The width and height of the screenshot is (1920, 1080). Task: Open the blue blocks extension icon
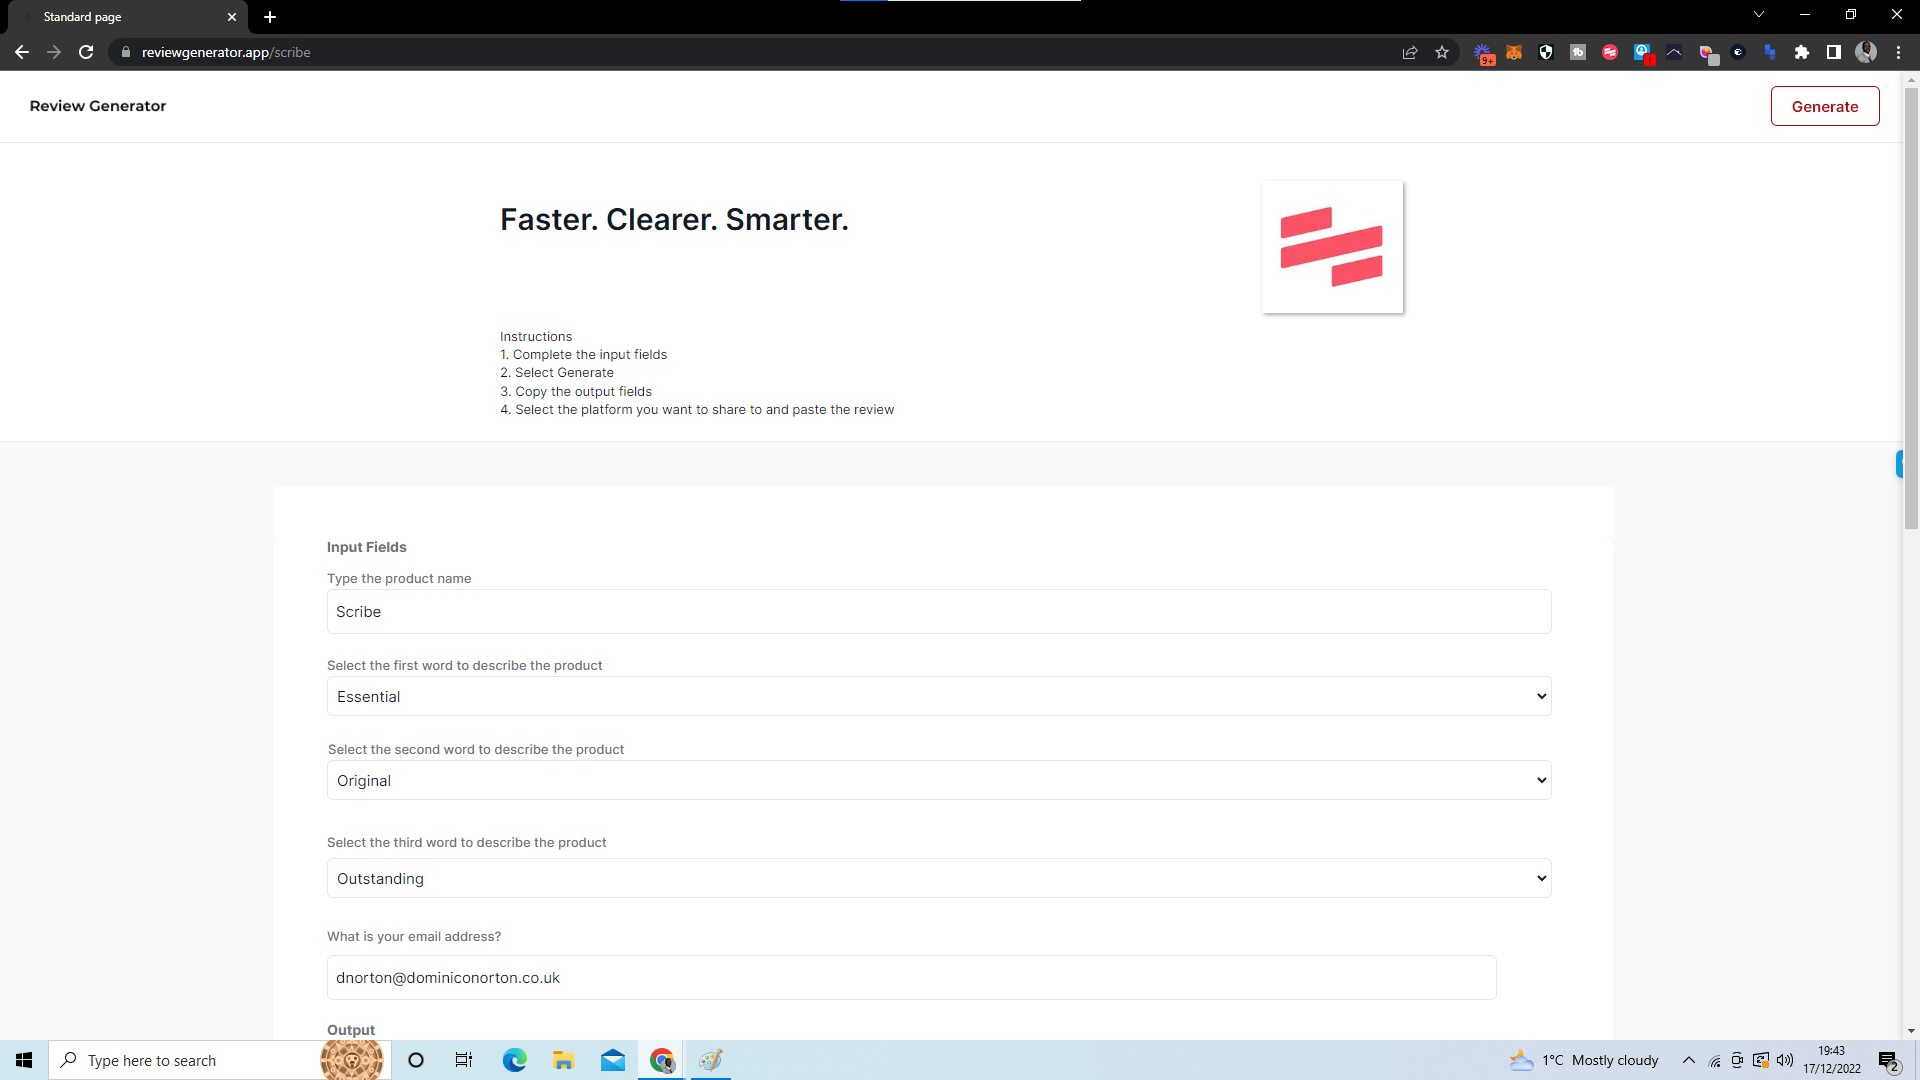pos(1770,52)
